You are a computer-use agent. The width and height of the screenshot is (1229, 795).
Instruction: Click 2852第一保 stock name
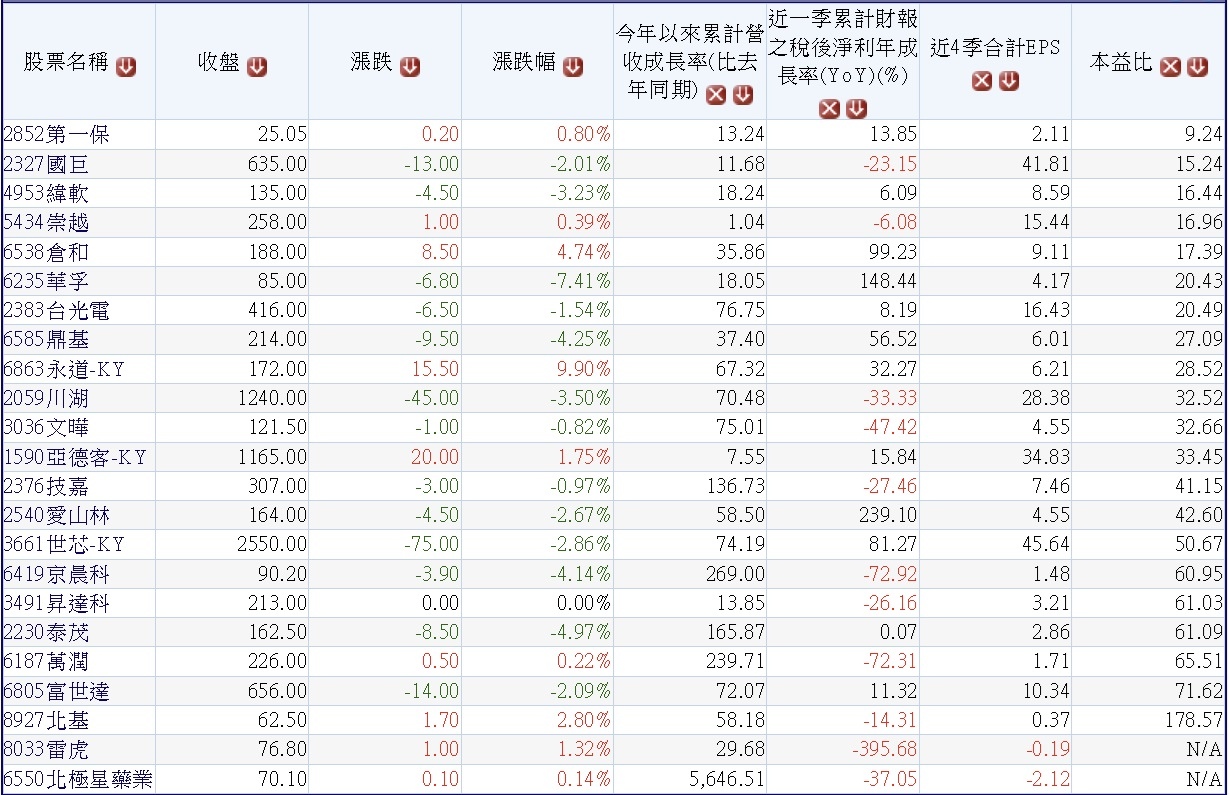coord(56,135)
